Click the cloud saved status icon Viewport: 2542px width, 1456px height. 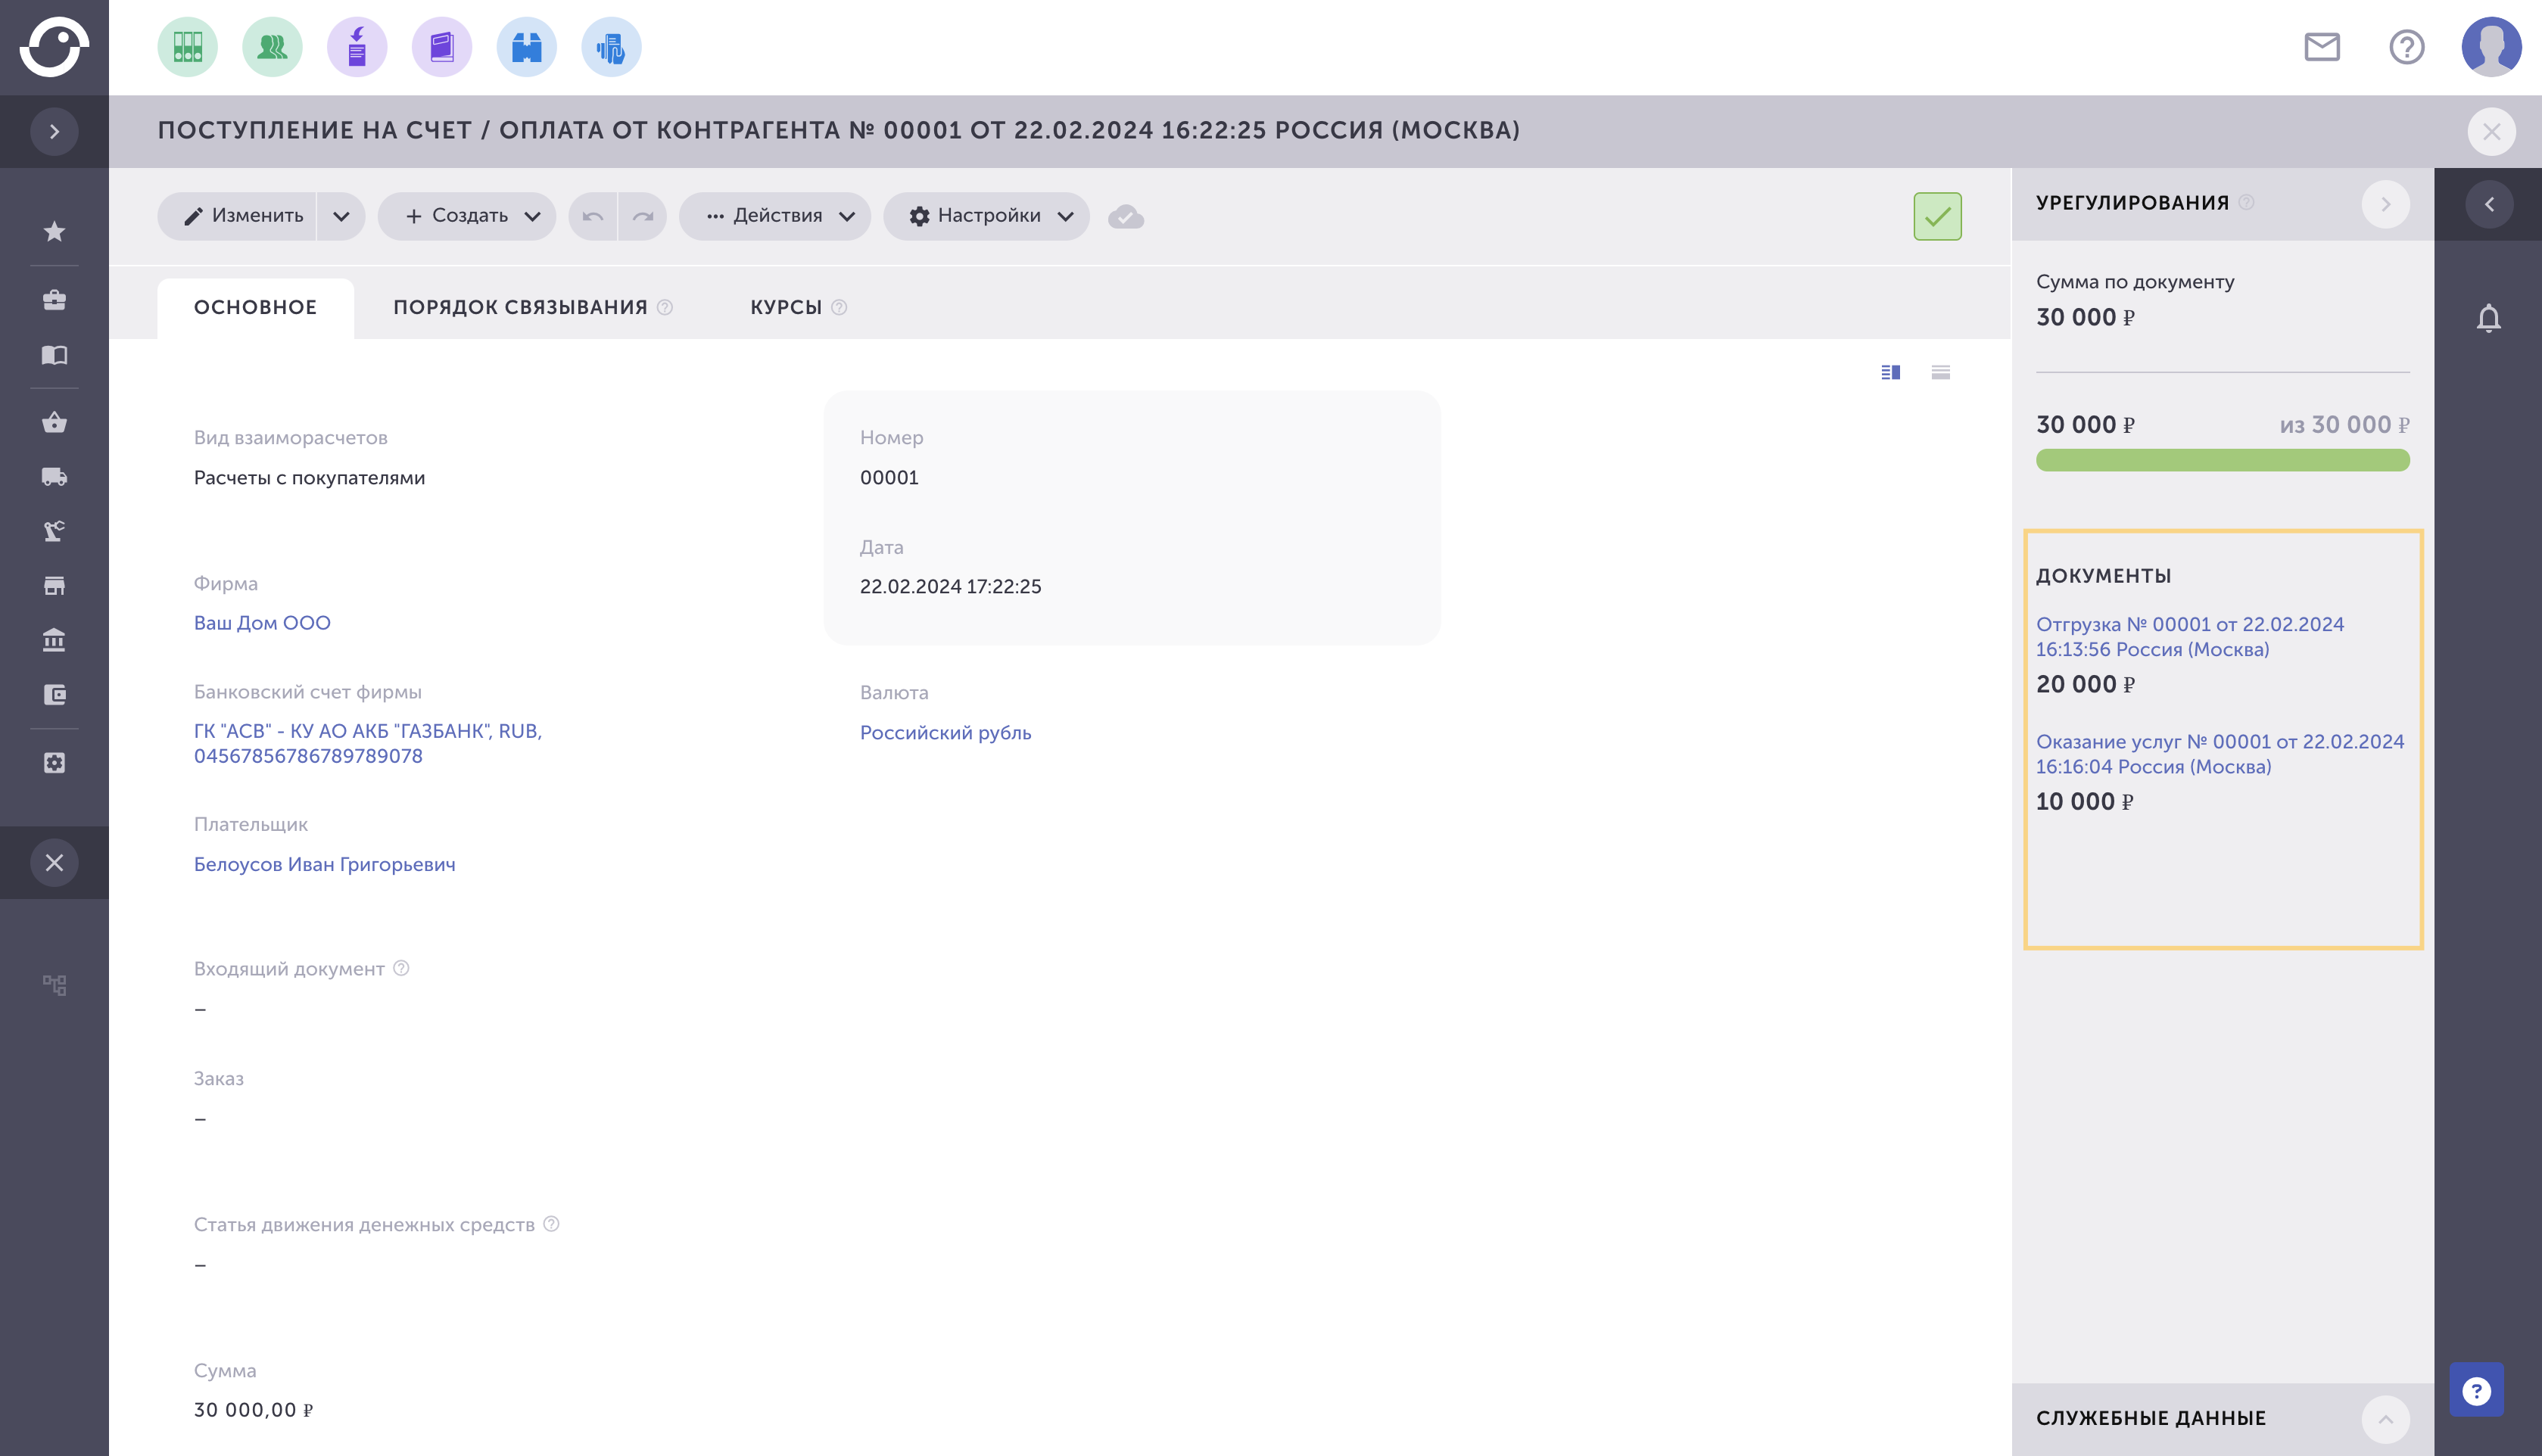1126,216
